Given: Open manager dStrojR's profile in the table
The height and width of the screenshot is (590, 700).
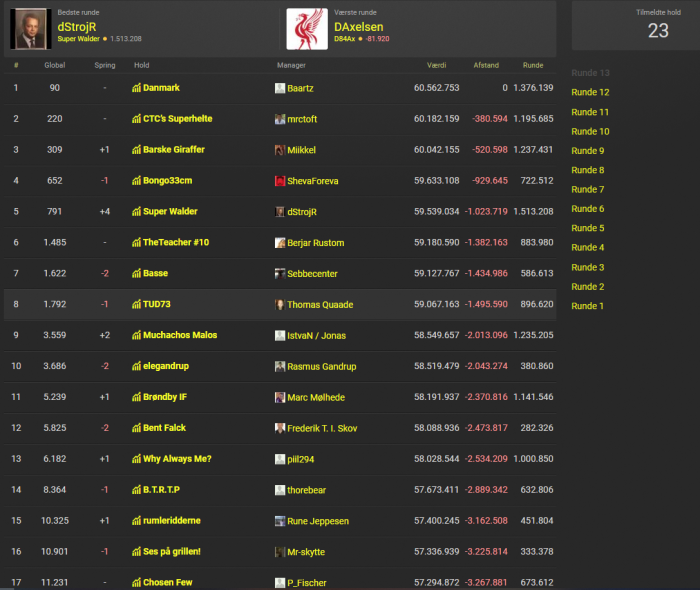Looking at the screenshot, I should 302,212.
